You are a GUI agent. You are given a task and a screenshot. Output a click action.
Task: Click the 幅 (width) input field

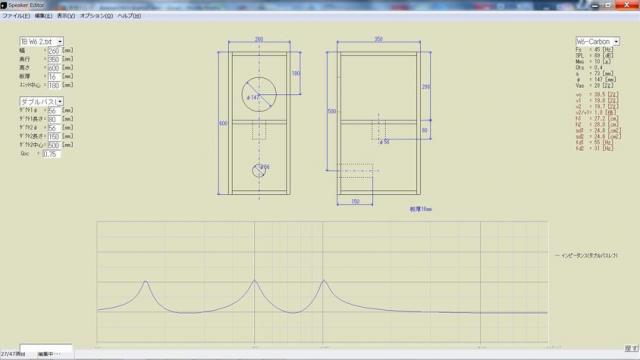point(54,51)
